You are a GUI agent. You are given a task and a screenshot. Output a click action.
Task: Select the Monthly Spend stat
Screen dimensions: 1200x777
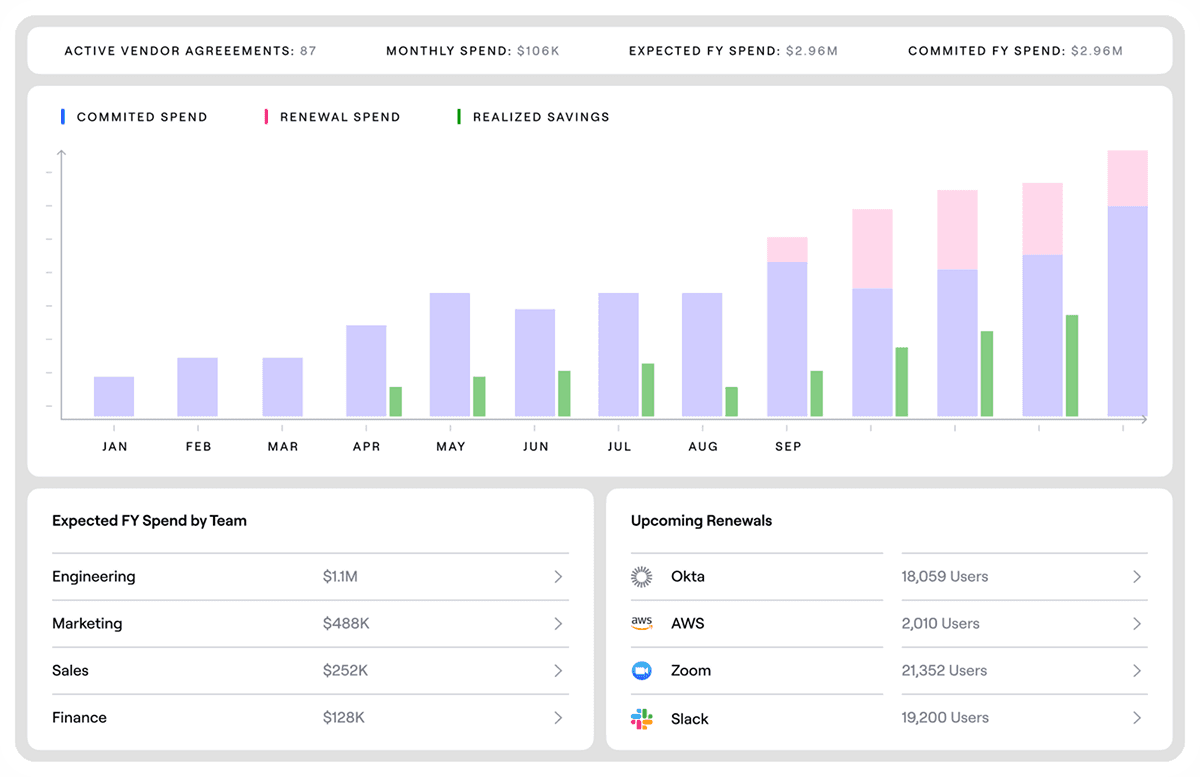pyautogui.click(x=473, y=50)
